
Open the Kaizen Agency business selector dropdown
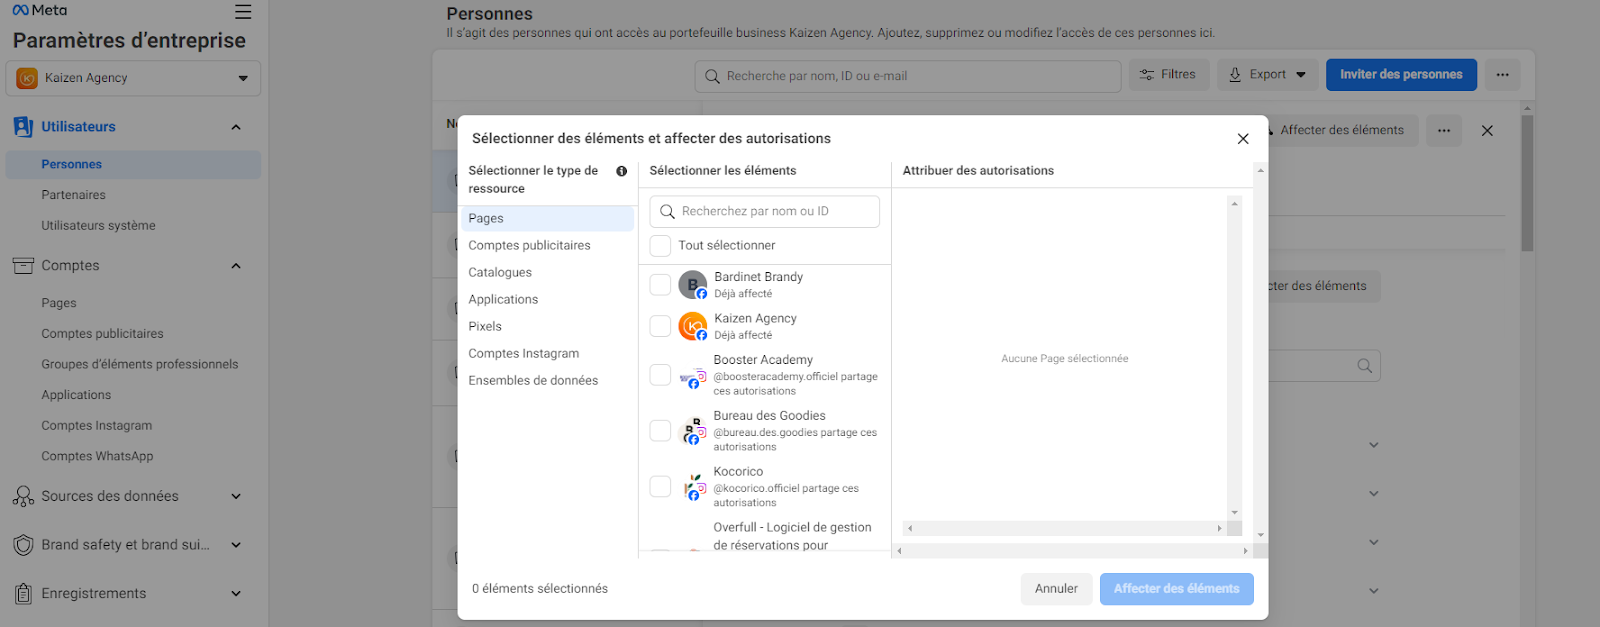click(133, 78)
